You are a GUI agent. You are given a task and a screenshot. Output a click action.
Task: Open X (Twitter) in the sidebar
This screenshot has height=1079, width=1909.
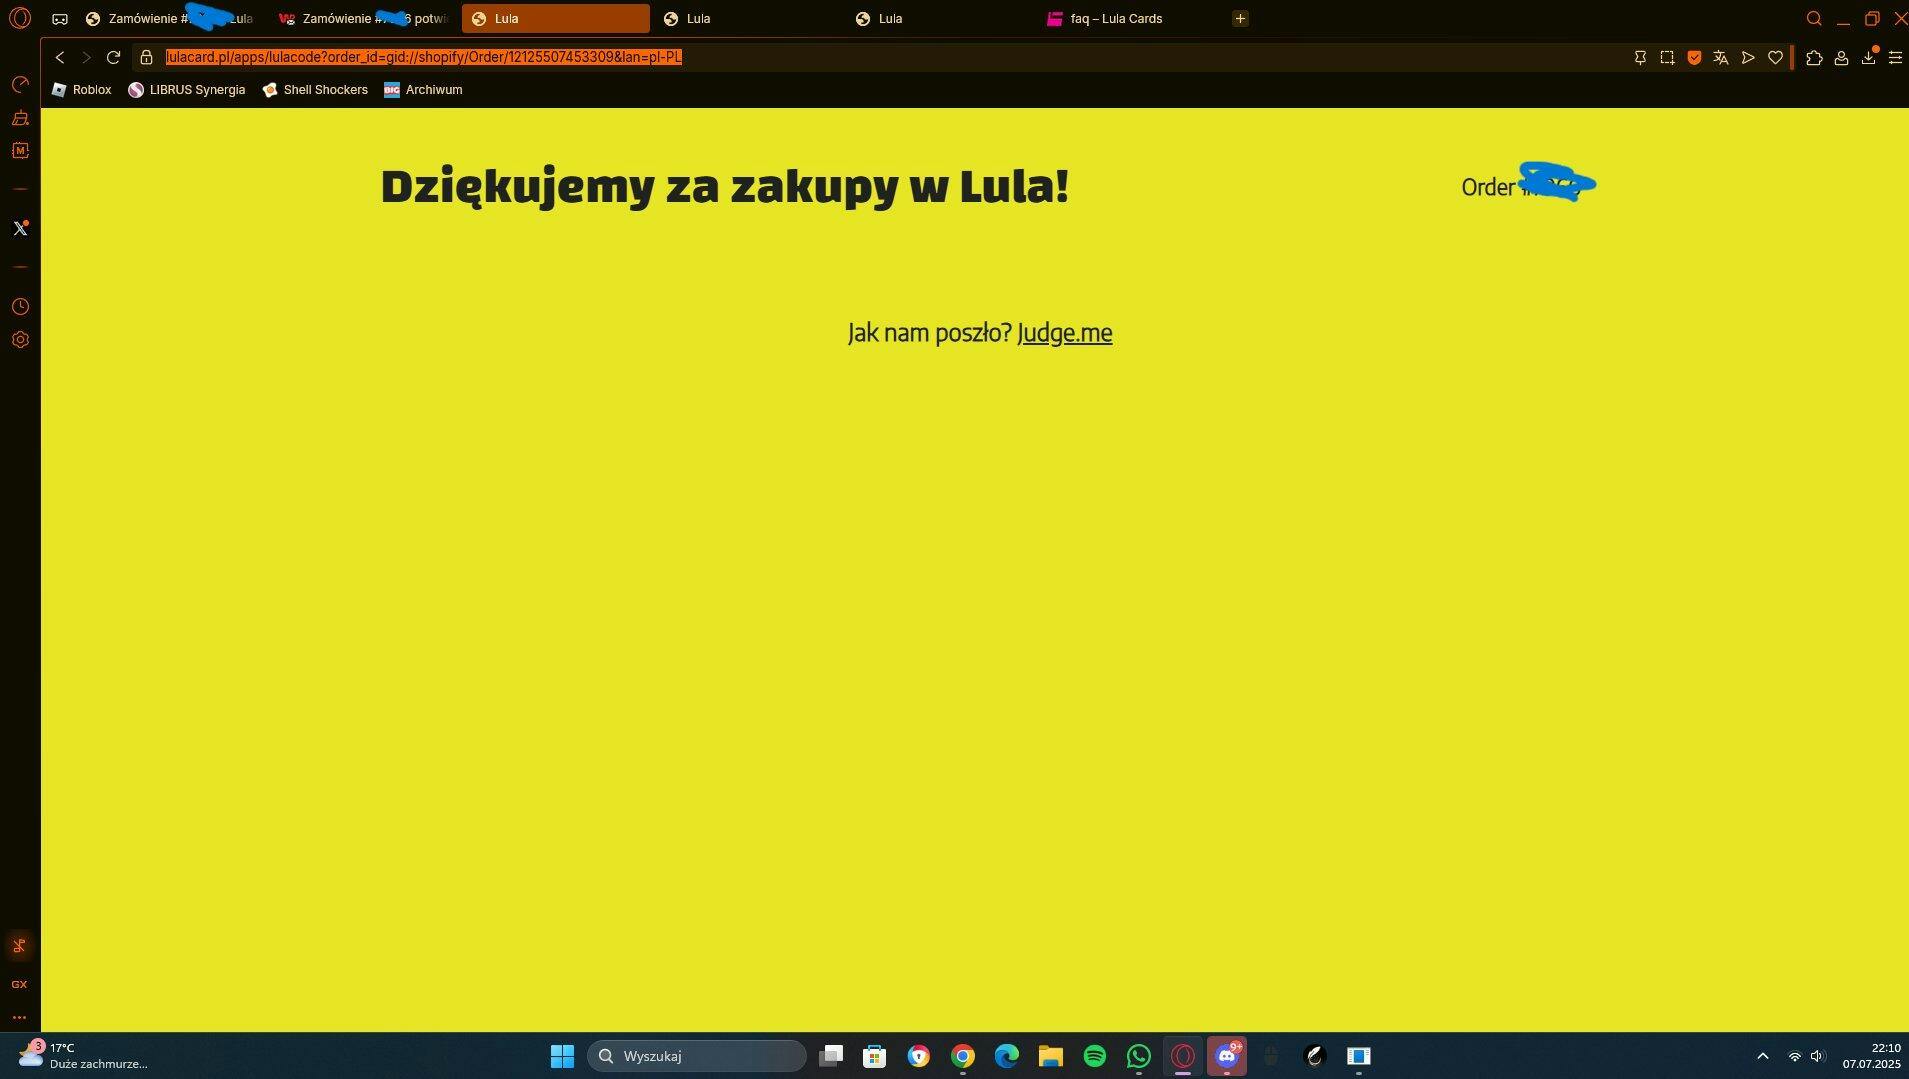(20, 228)
